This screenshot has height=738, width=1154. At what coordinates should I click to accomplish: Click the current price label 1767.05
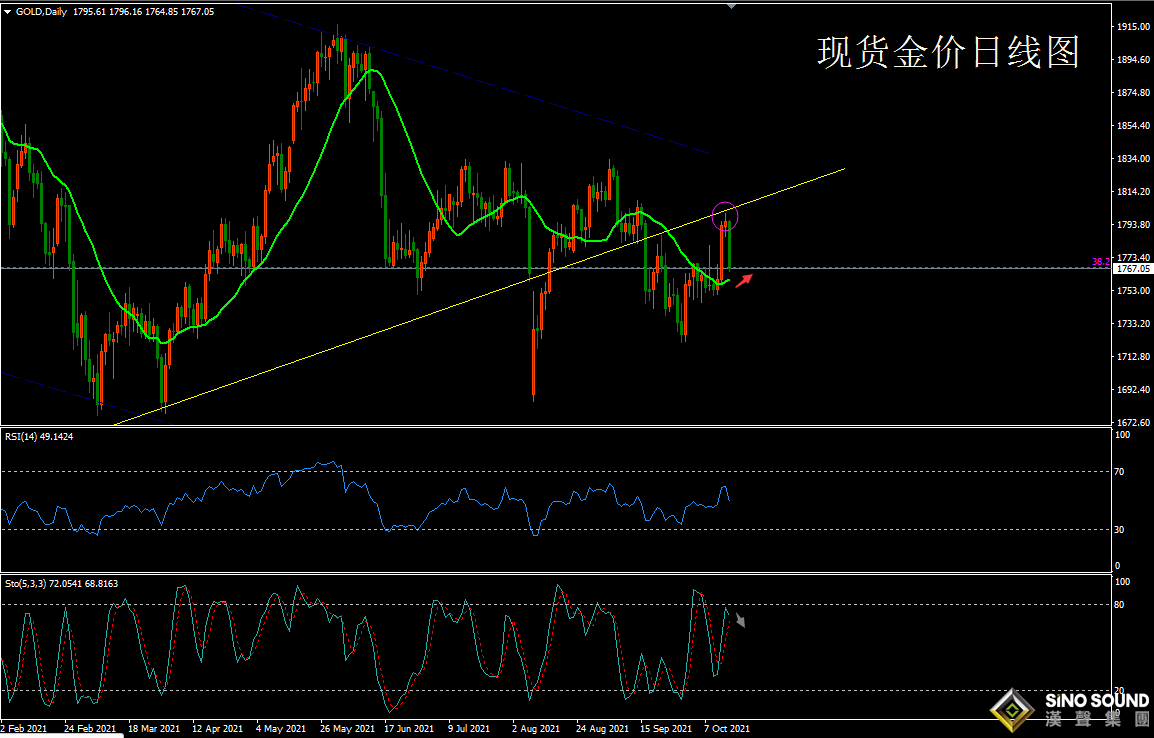click(1132, 269)
